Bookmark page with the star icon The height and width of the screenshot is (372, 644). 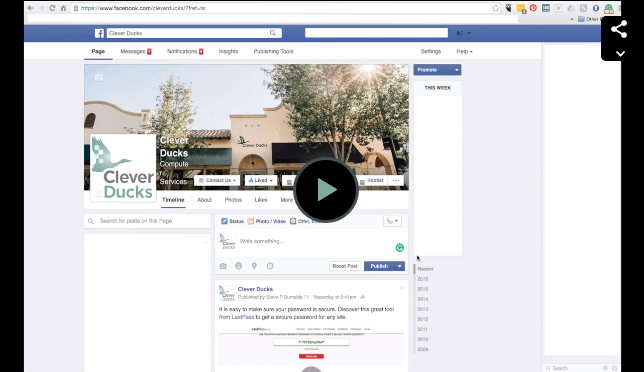(x=495, y=8)
